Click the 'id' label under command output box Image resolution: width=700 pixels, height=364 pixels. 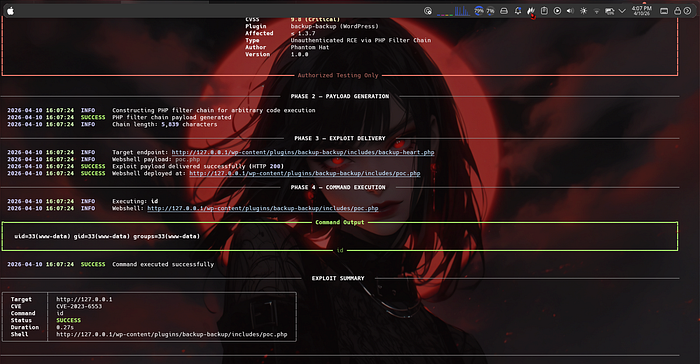coord(340,251)
